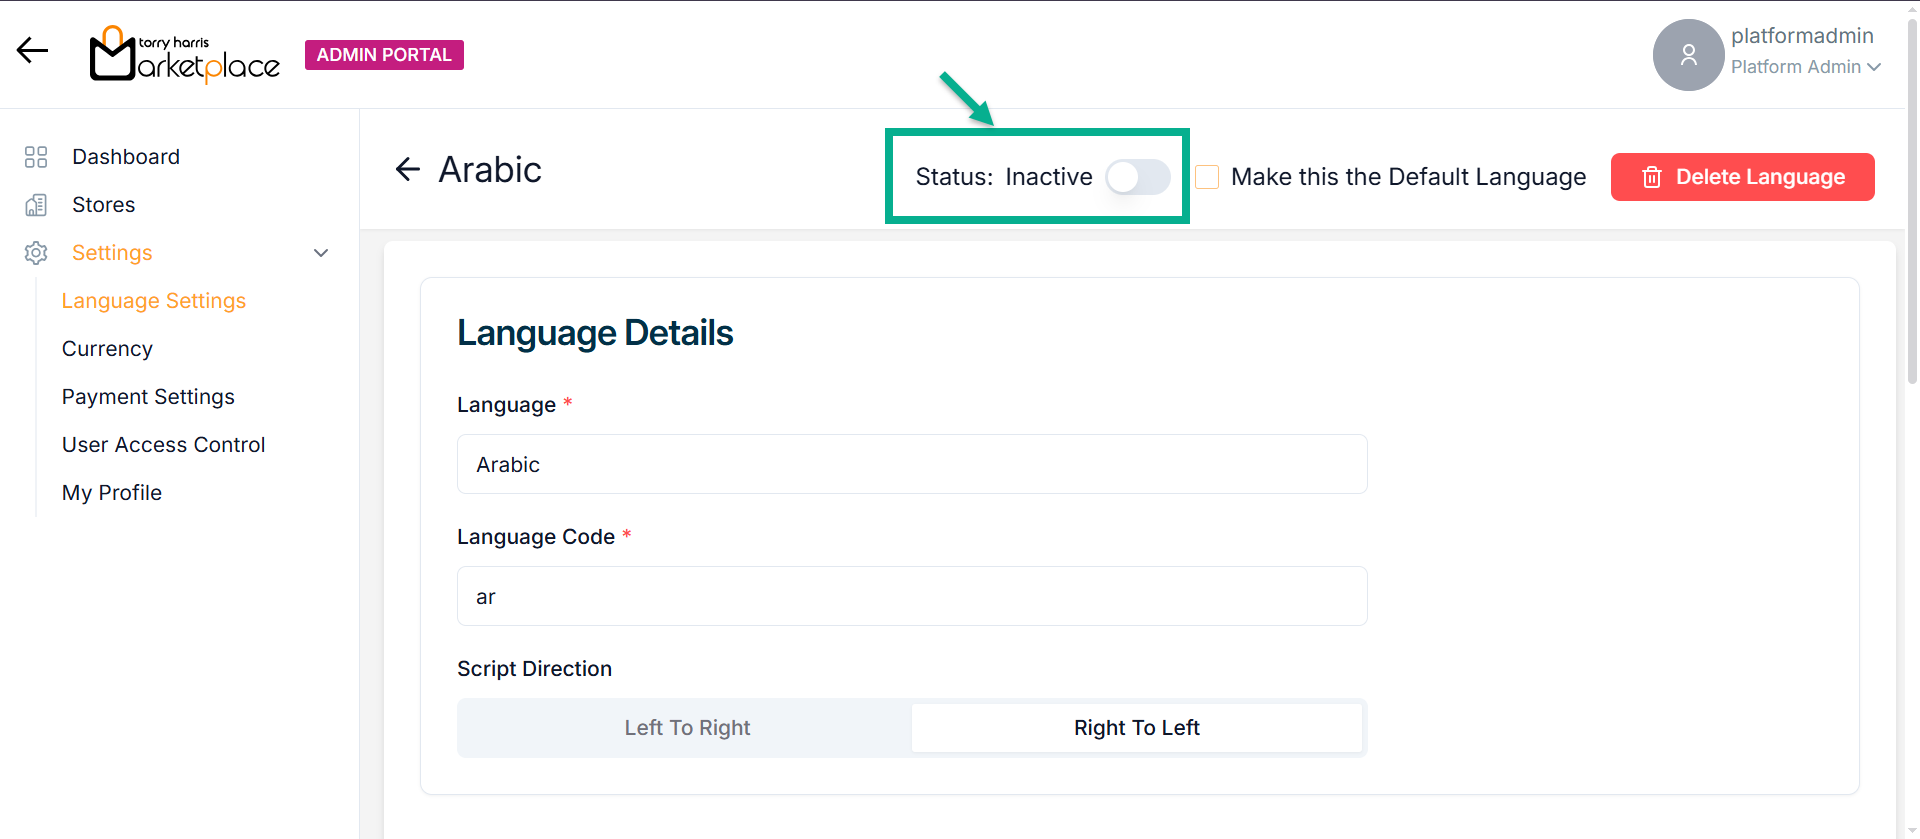This screenshot has height=839, width=1920.
Task: Click into the Language Code field
Action: [x=911, y=596]
